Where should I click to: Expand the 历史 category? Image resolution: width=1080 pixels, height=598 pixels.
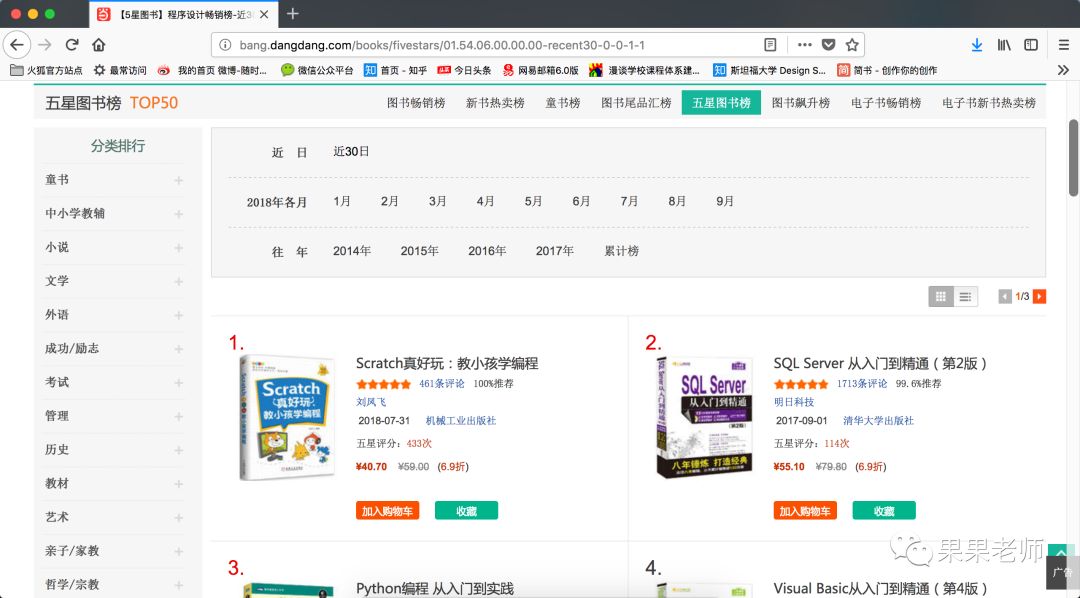pos(178,451)
